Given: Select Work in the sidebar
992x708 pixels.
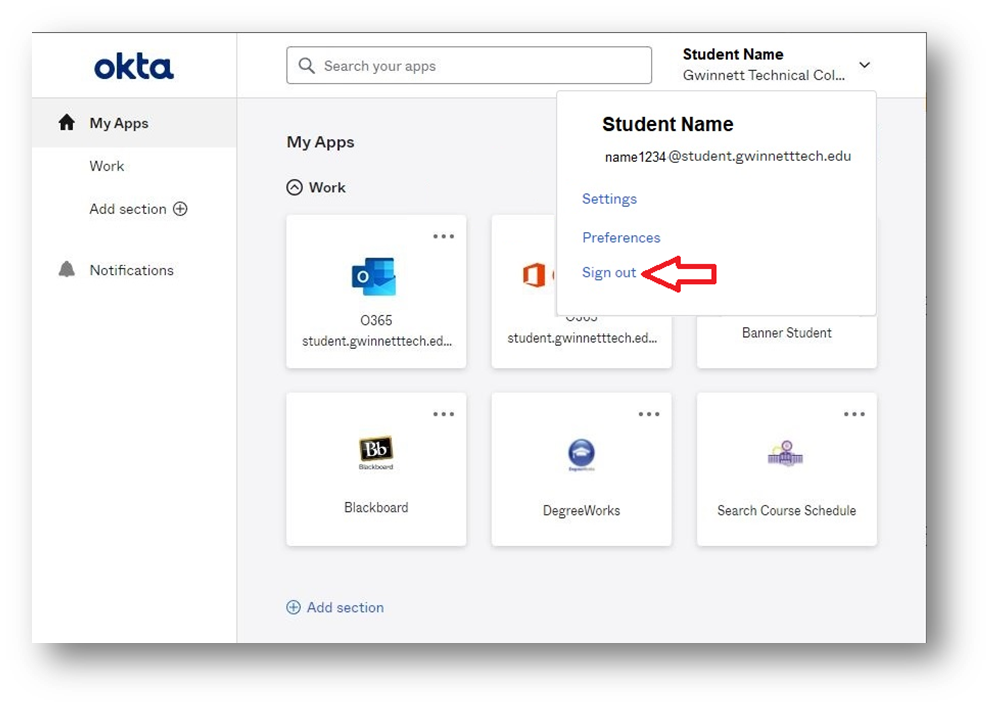Looking at the screenshot, I should pyautogui.click(x=107, y=166).
